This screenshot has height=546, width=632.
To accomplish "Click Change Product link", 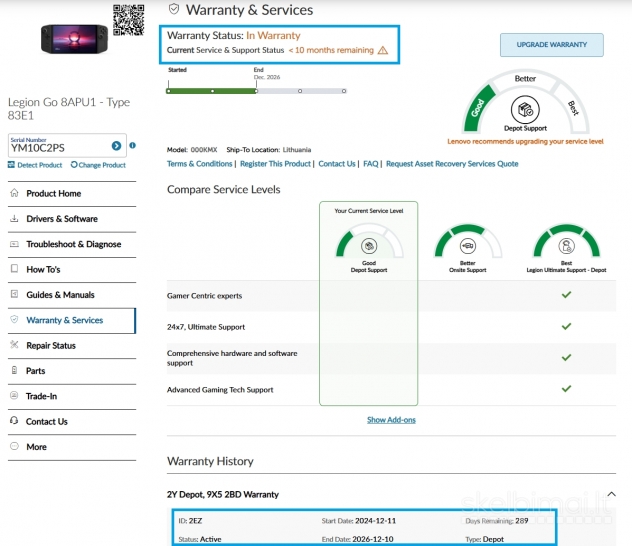I will tap(98, 165).
